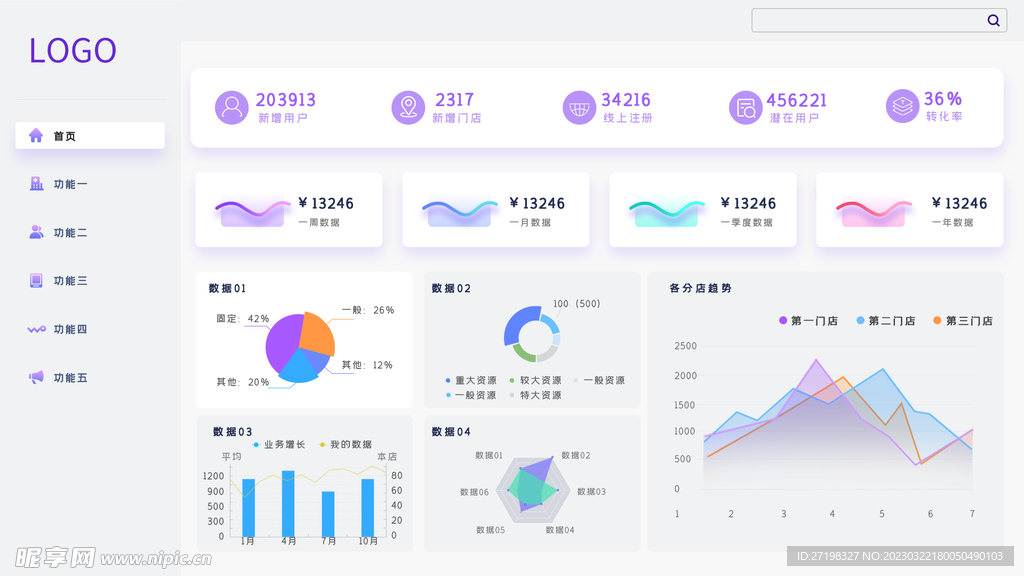
Task: Click the 功能一 gear icon
Action: 35,184
